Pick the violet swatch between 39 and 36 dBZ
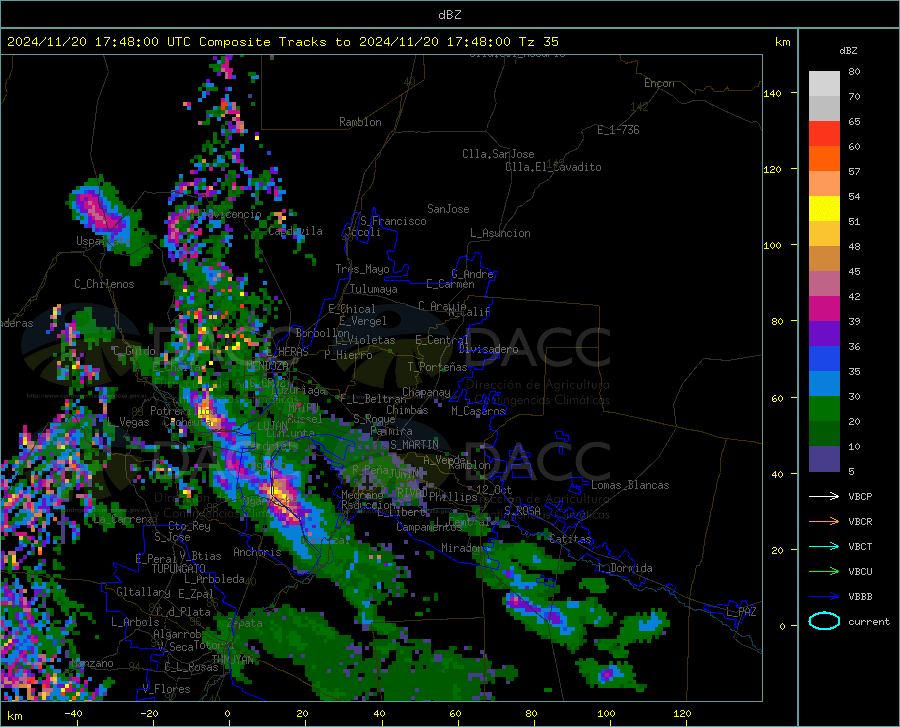The width and height of the screenshot is (900, 727). pyautogui.click(x=824, y=334)
